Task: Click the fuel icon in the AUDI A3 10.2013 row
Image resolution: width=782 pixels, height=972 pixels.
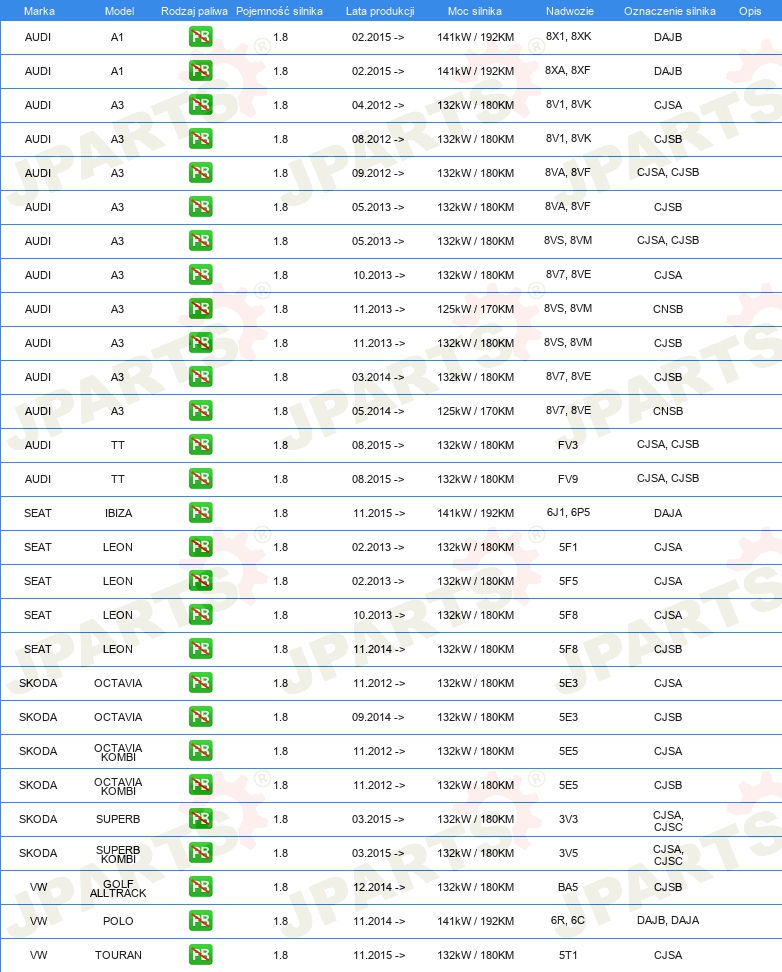Action: [200, 275]
